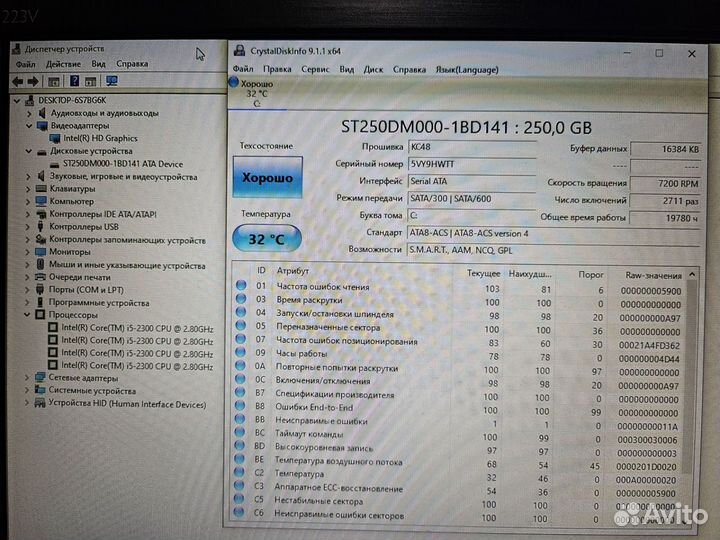Select the Программные устройства tree item

point(99,303)
